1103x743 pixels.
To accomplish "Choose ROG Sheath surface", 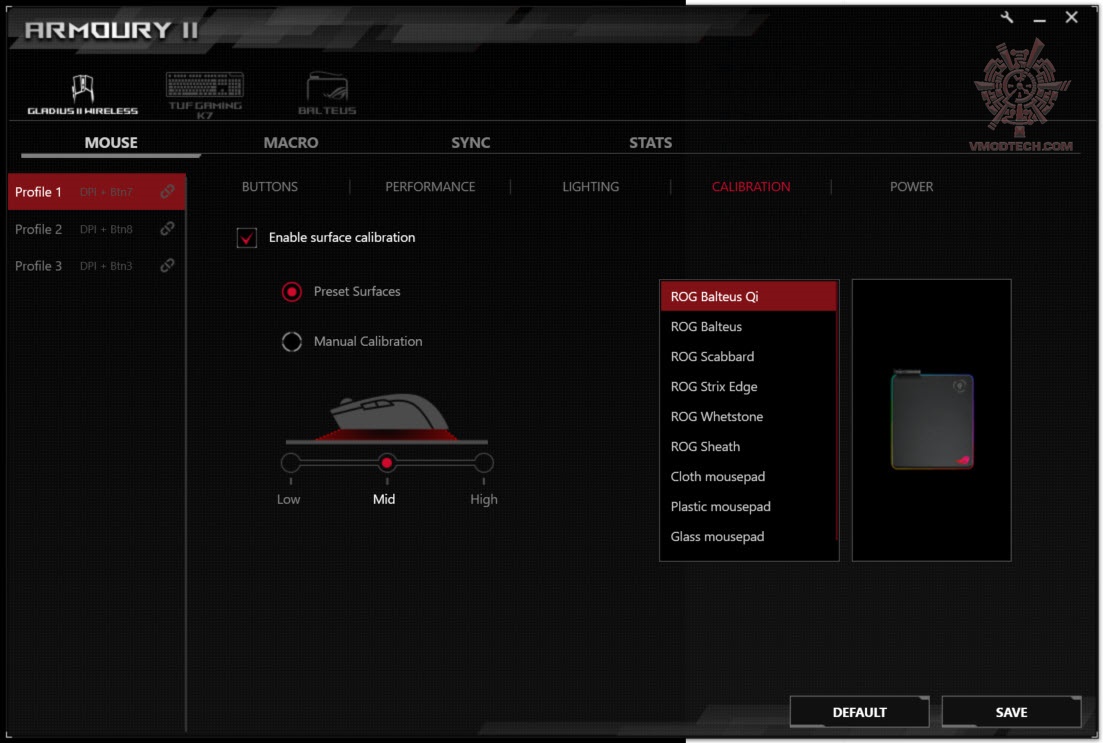I will click(x=748, y=446).
